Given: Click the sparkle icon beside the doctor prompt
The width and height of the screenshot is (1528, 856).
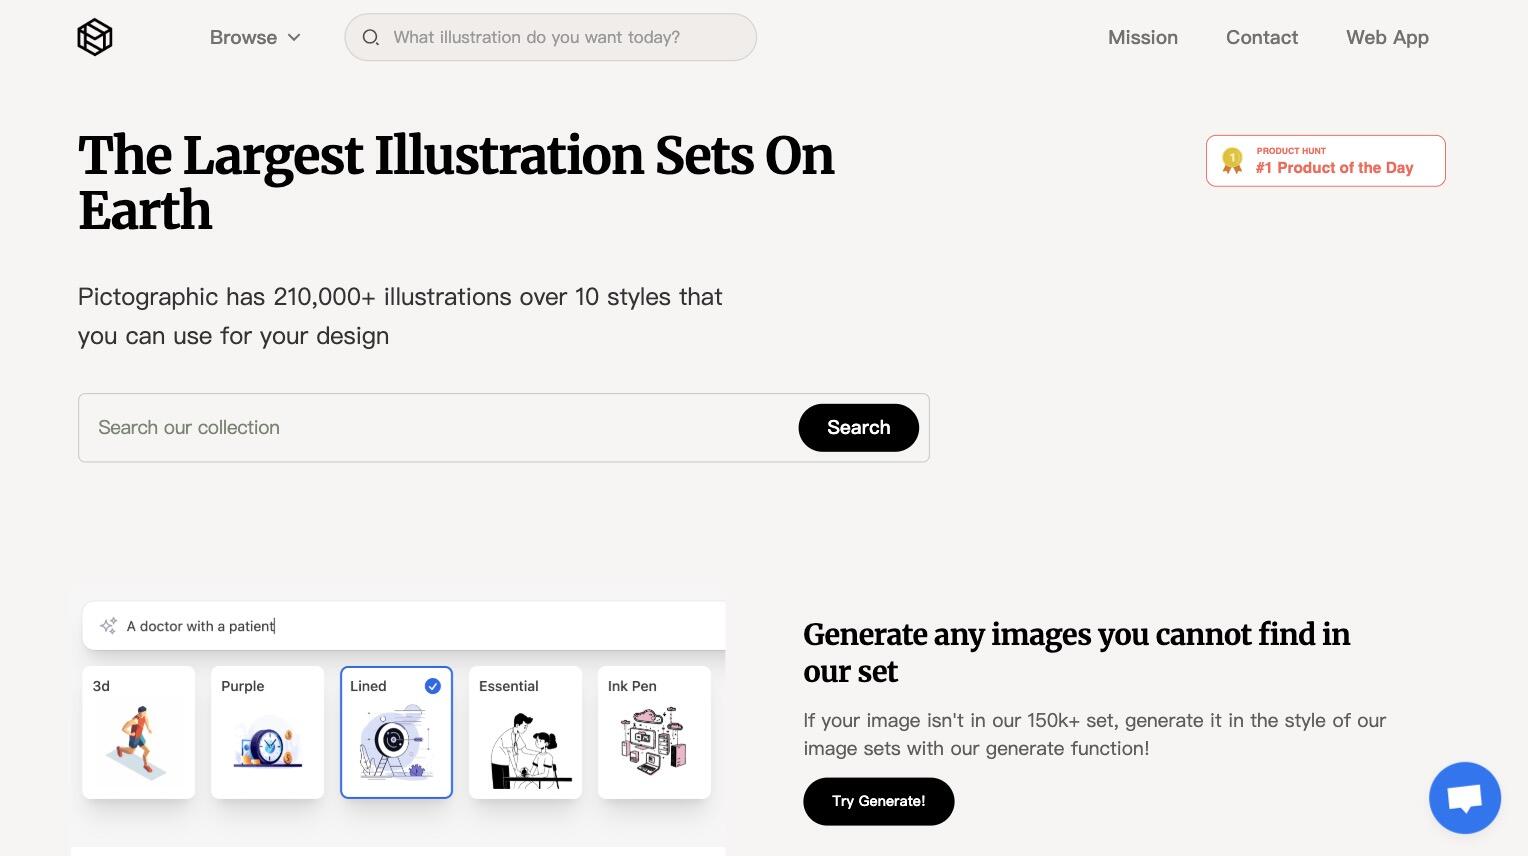Looking at the screenshot, I should point(108,626).
